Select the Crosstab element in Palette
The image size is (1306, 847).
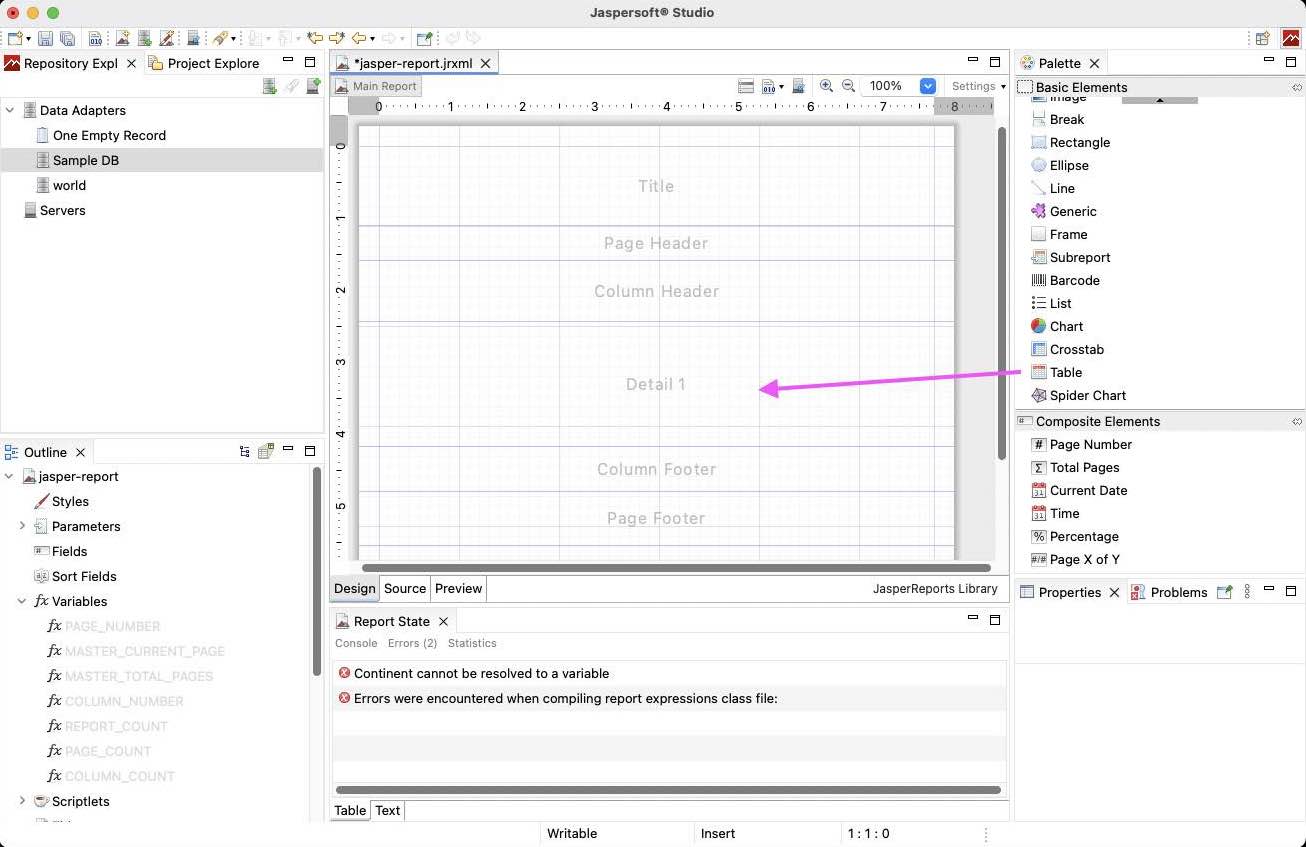click(1067, 349)
